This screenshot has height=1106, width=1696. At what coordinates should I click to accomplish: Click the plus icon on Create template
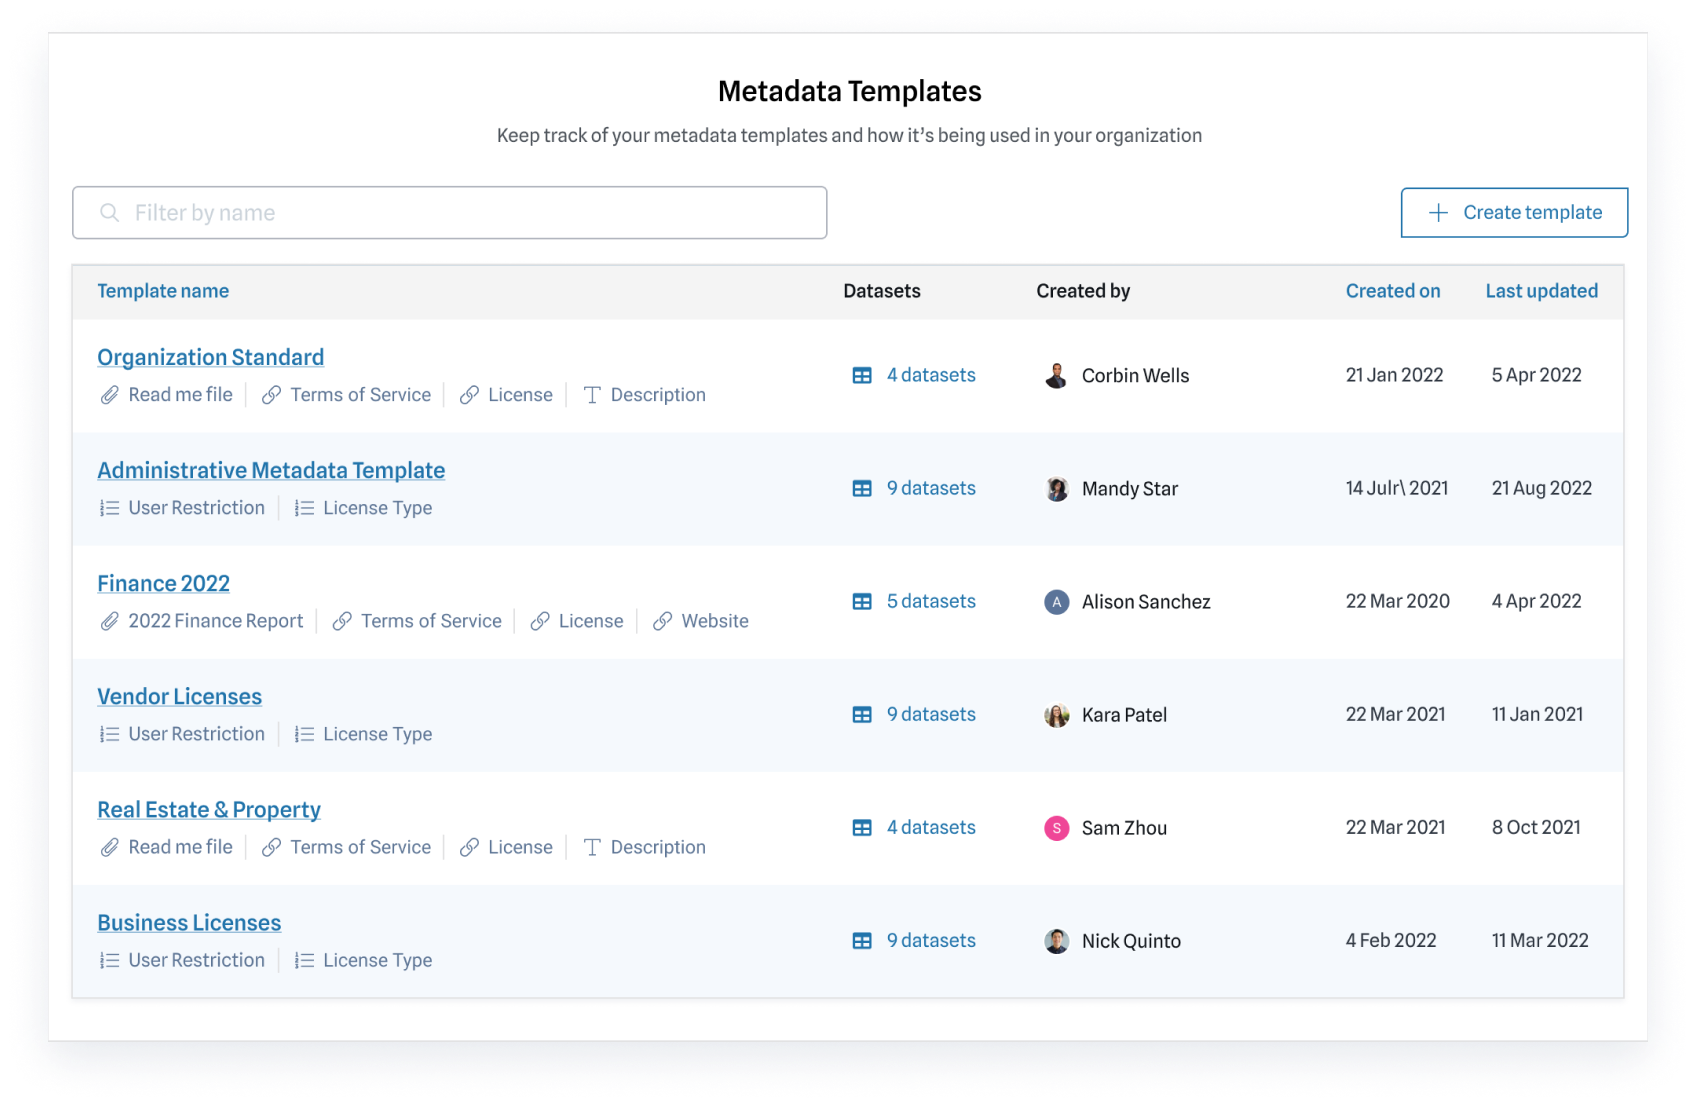1438,213
